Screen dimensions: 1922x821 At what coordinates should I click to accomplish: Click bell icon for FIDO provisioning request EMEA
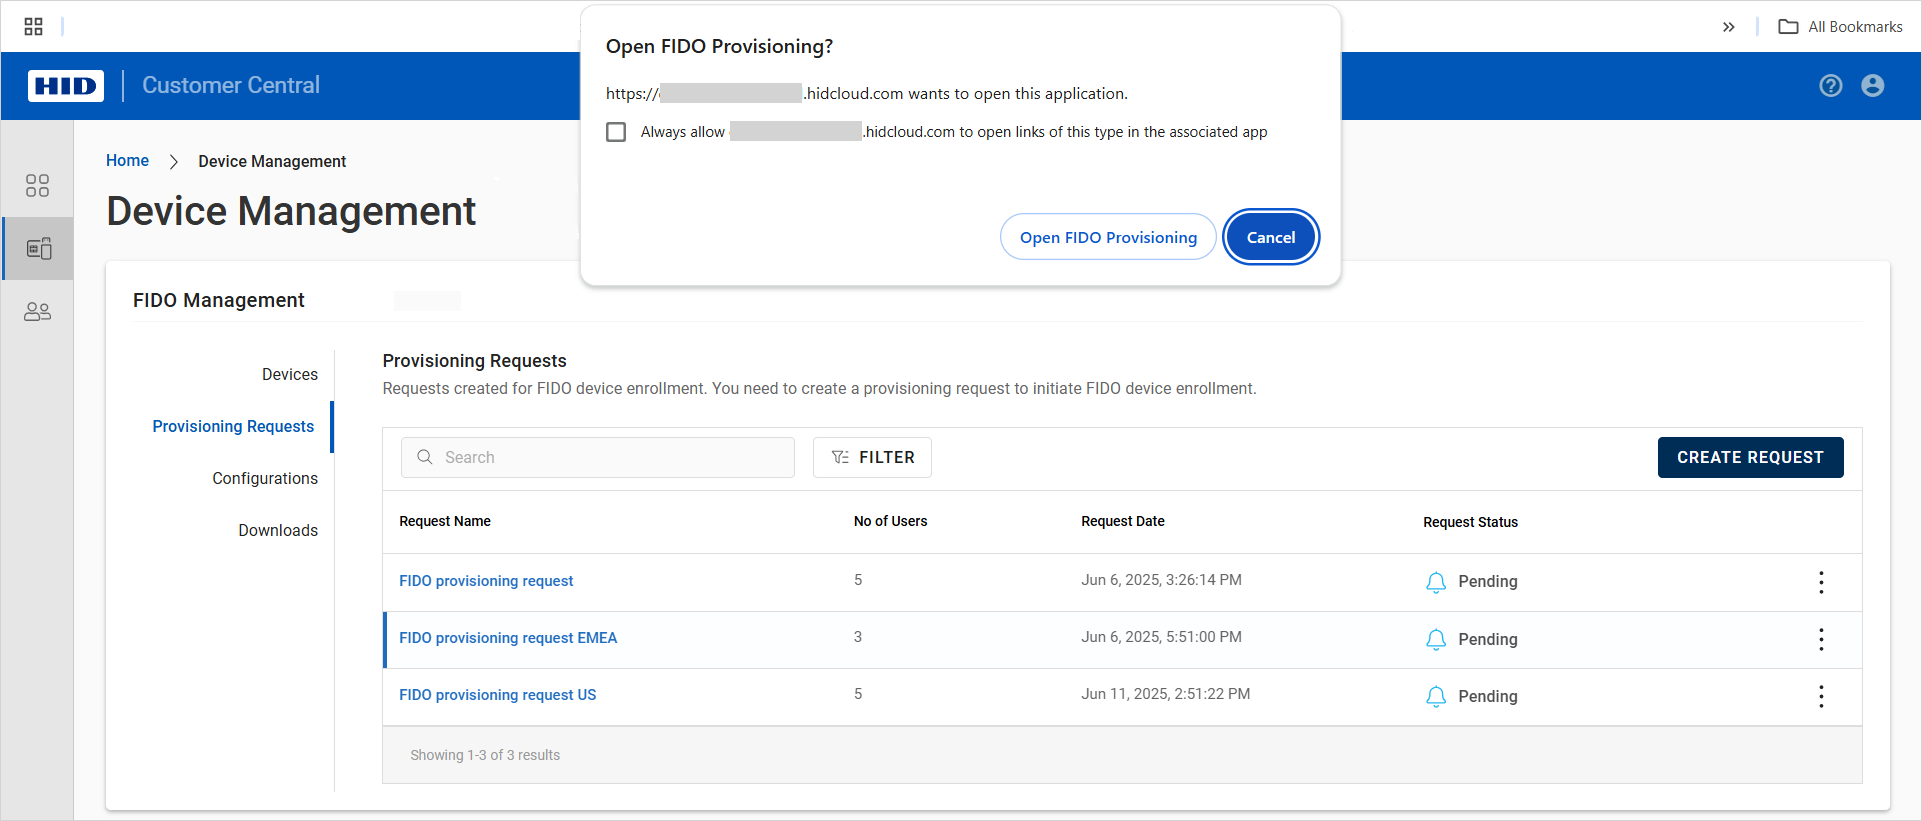(1435, 640)
